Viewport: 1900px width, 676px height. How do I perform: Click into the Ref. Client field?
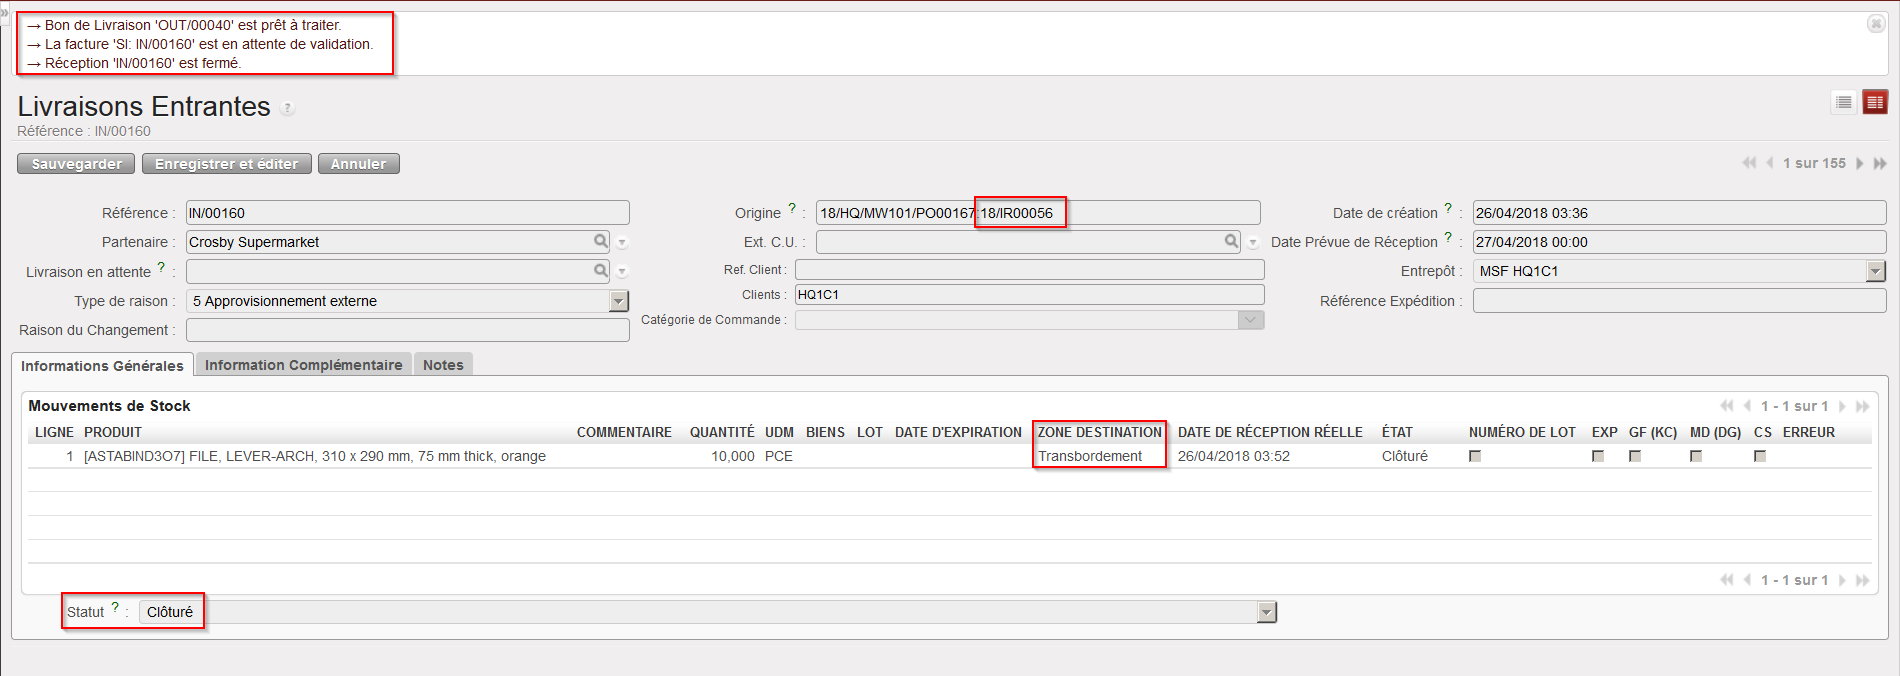(x=1029, y=270)
